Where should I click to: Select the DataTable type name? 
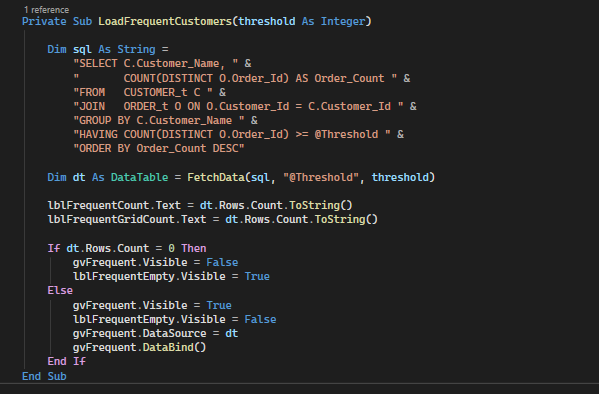139,177
